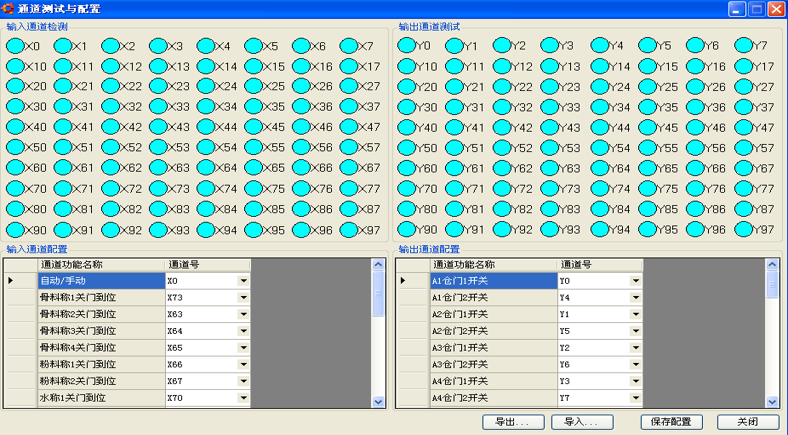Open the X73 channel number dropdown
This screenshot has width=788, height=435.
[x=243, y=297]
